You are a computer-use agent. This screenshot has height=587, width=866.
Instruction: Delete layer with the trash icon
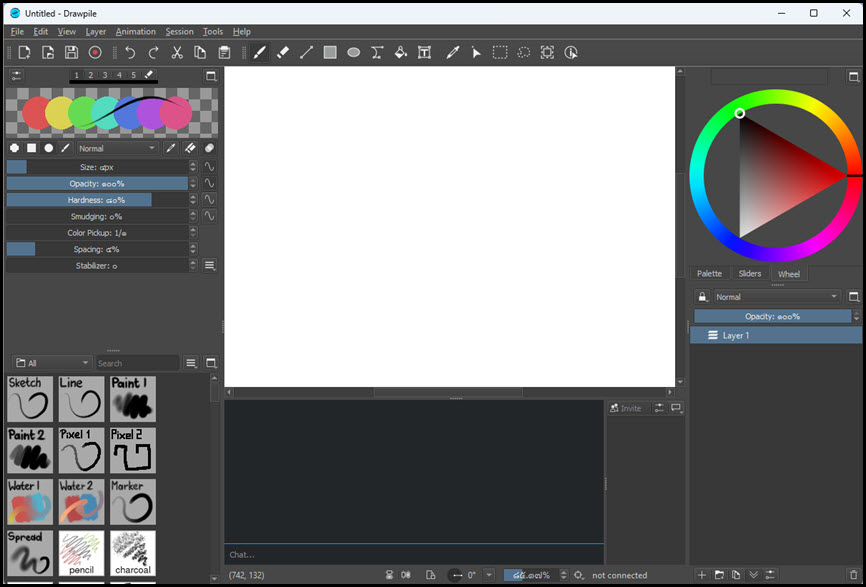click(853, 575)
